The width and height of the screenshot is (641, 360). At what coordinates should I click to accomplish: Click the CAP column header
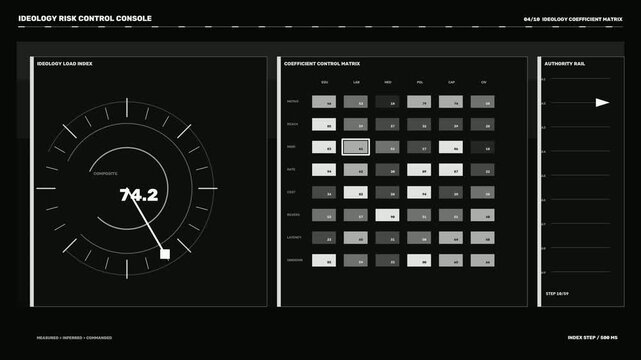click(x=451, y=82)
